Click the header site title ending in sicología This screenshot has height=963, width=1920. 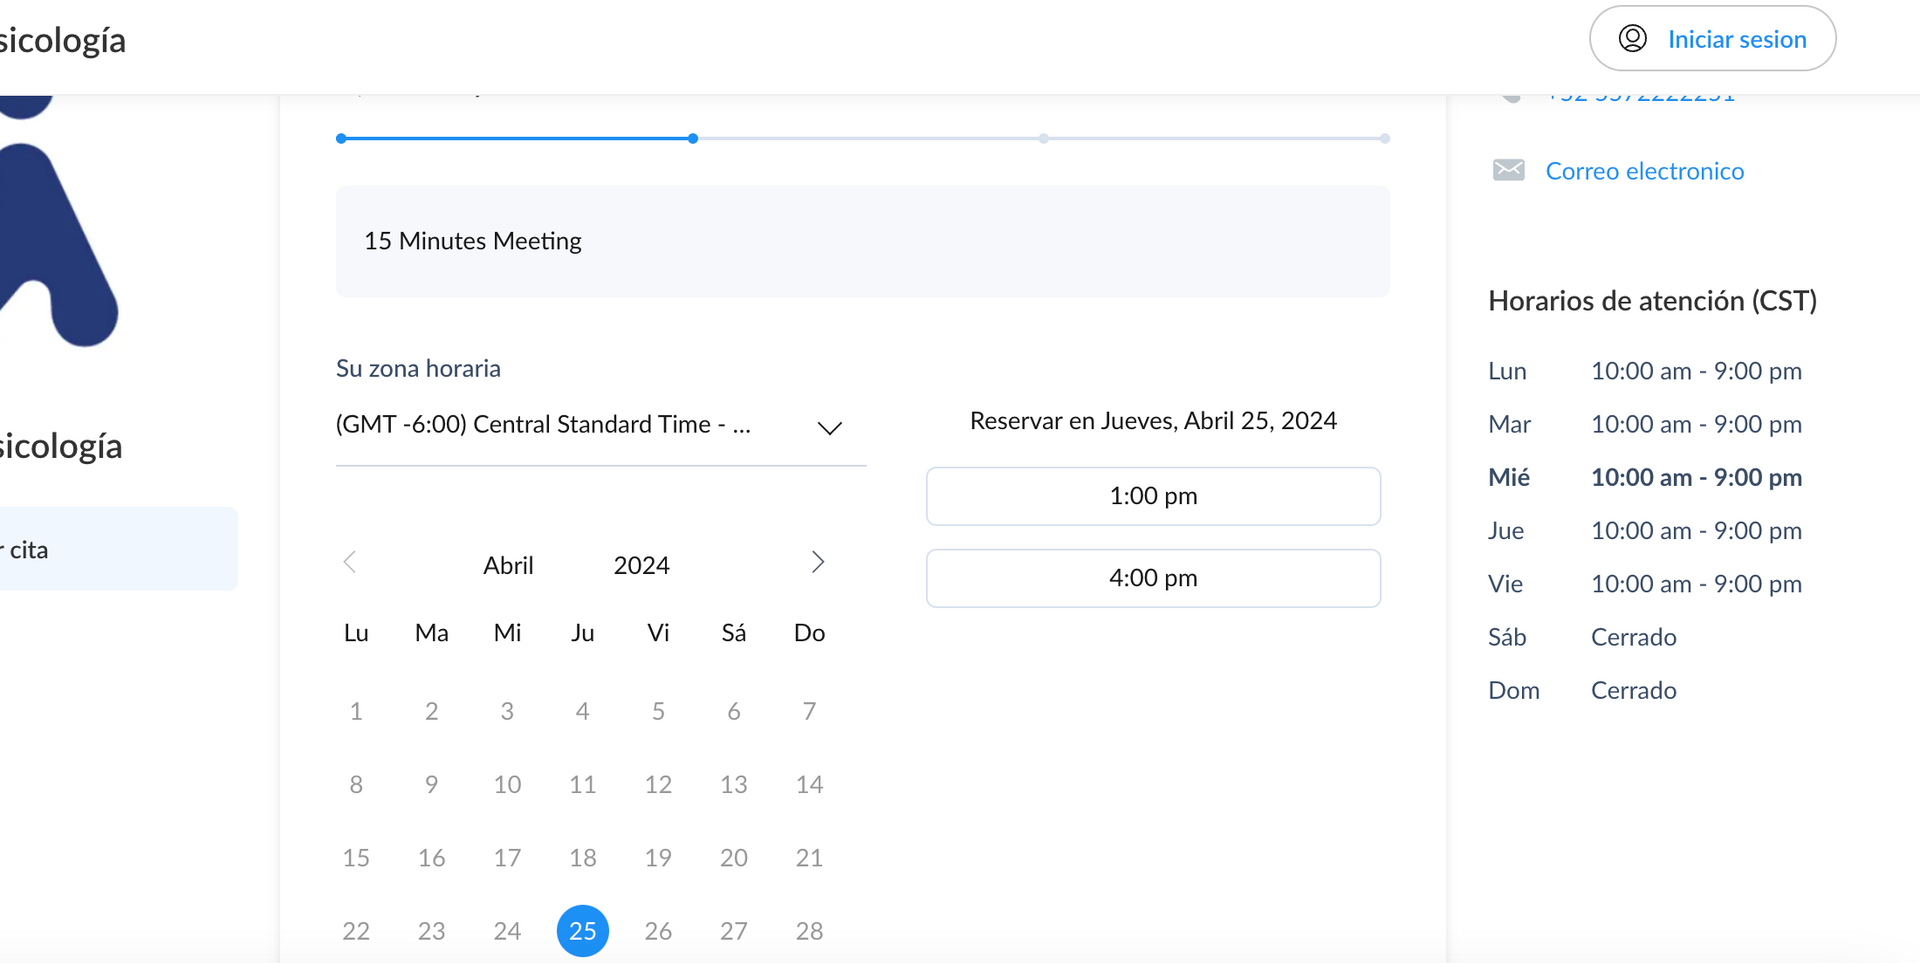62,40
